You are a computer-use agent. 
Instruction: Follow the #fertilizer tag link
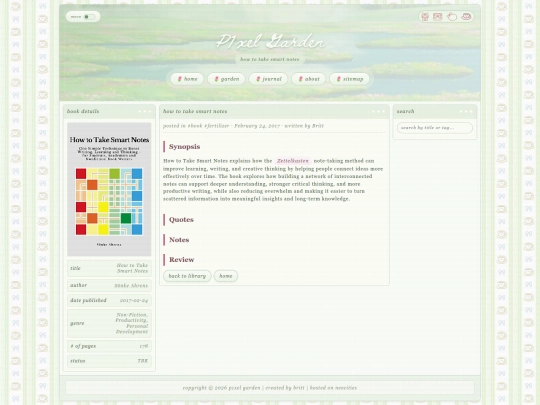217,126
